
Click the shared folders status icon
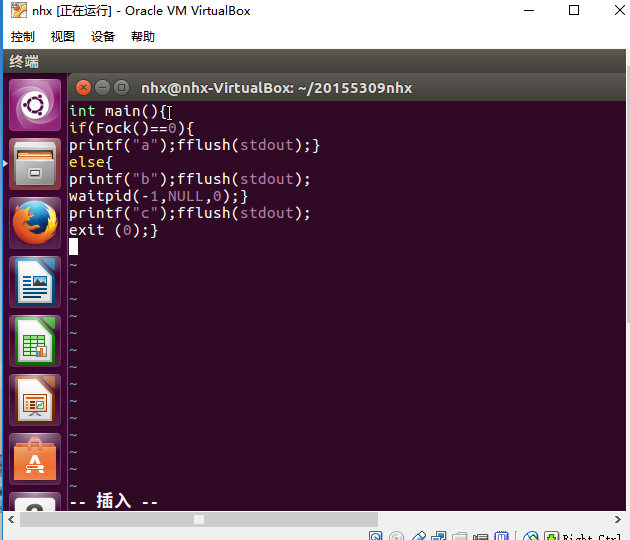pyautogui.click(x=459, y=536)
